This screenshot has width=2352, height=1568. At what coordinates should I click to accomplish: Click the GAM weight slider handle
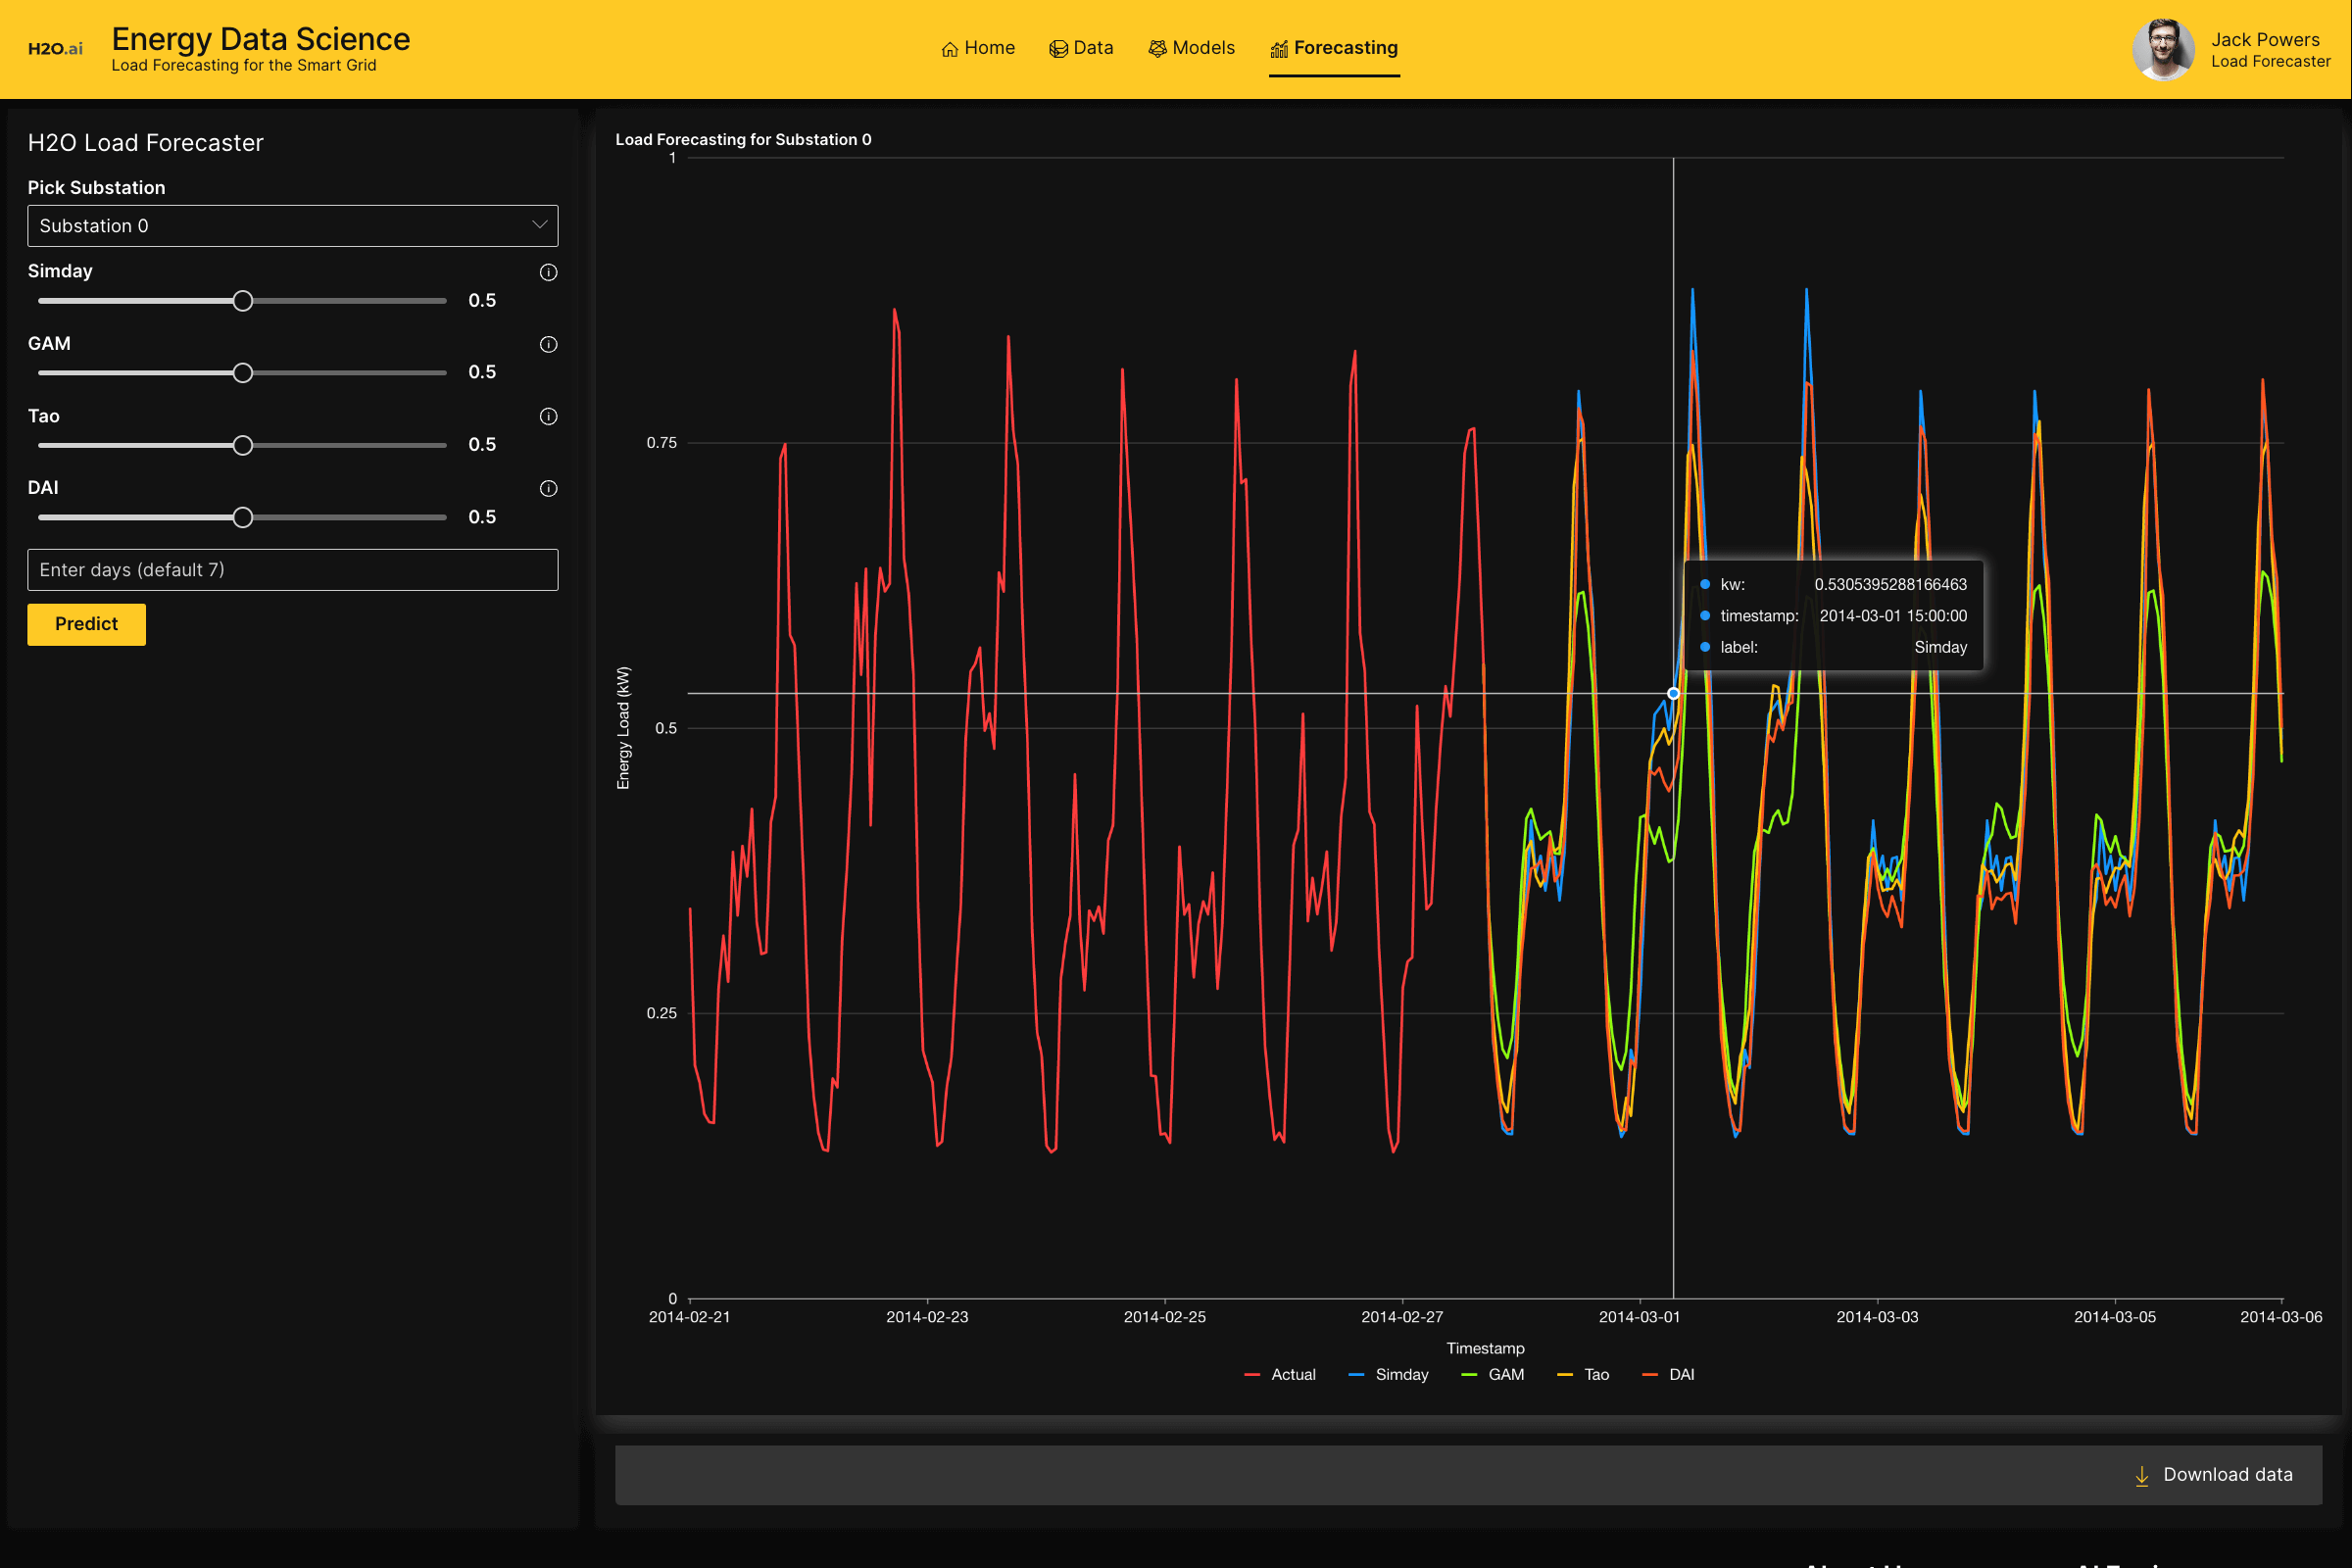coord(242,373)
